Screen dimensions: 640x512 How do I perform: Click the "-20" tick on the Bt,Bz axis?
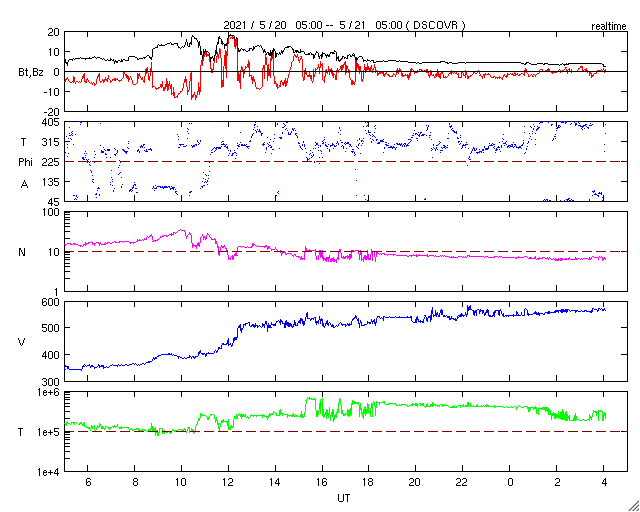tap(53, 111)
